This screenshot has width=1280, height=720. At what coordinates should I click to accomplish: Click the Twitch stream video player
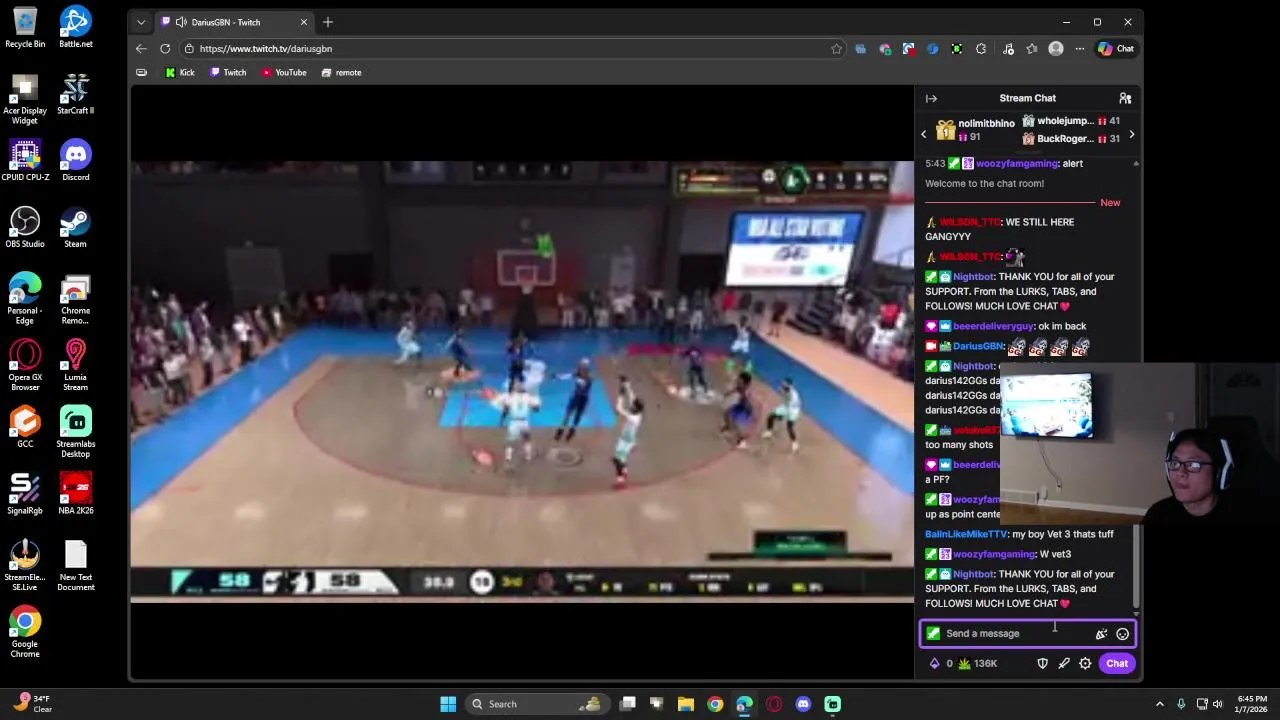coord(521,381)
